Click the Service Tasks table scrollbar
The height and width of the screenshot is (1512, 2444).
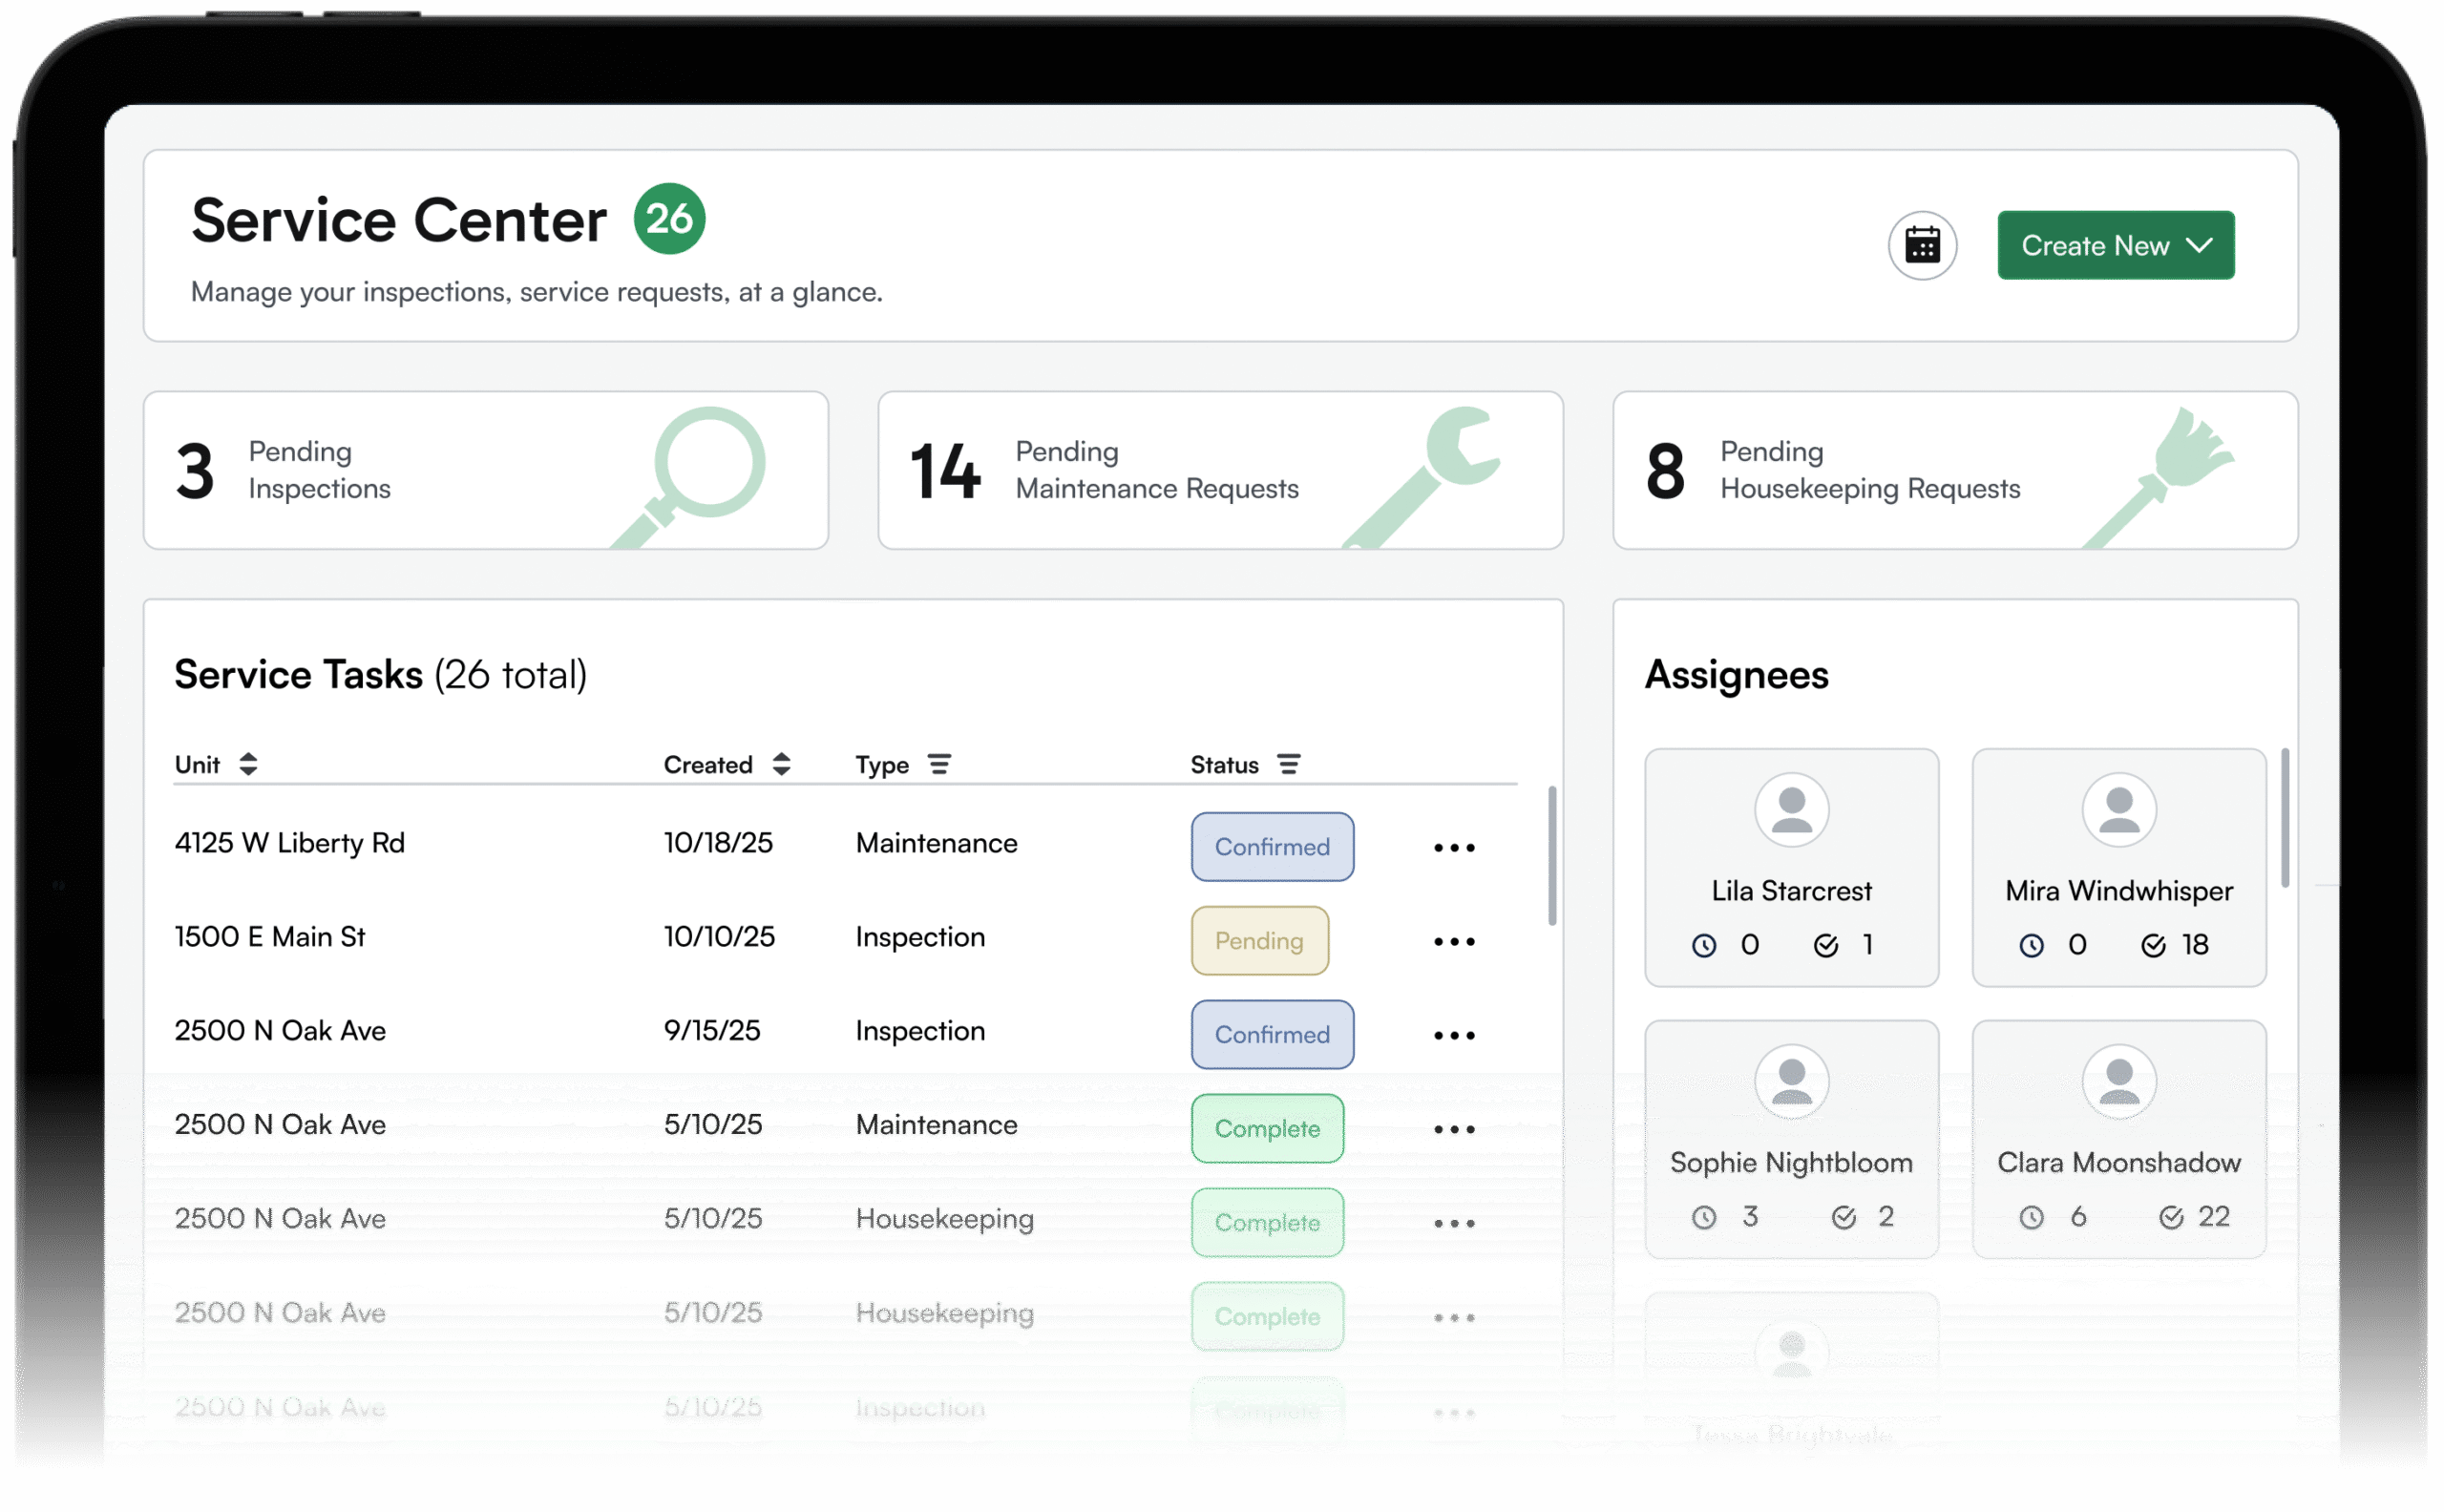click(1551, 856)
